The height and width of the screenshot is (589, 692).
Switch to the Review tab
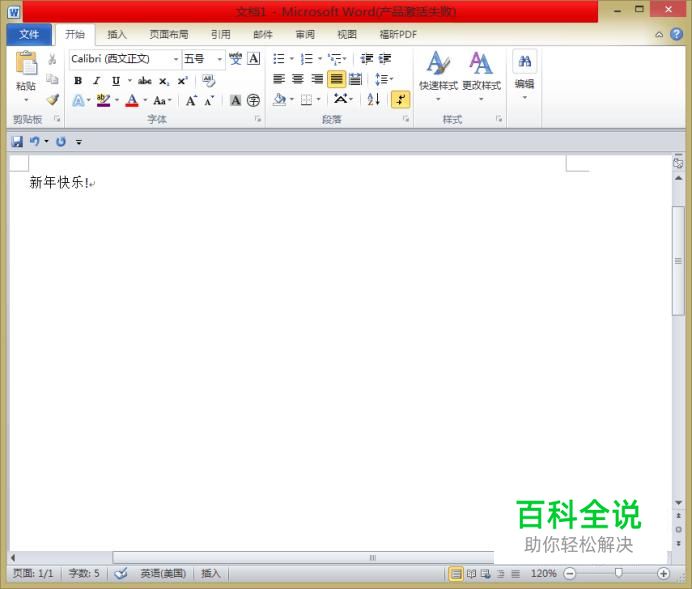[305, 34]
